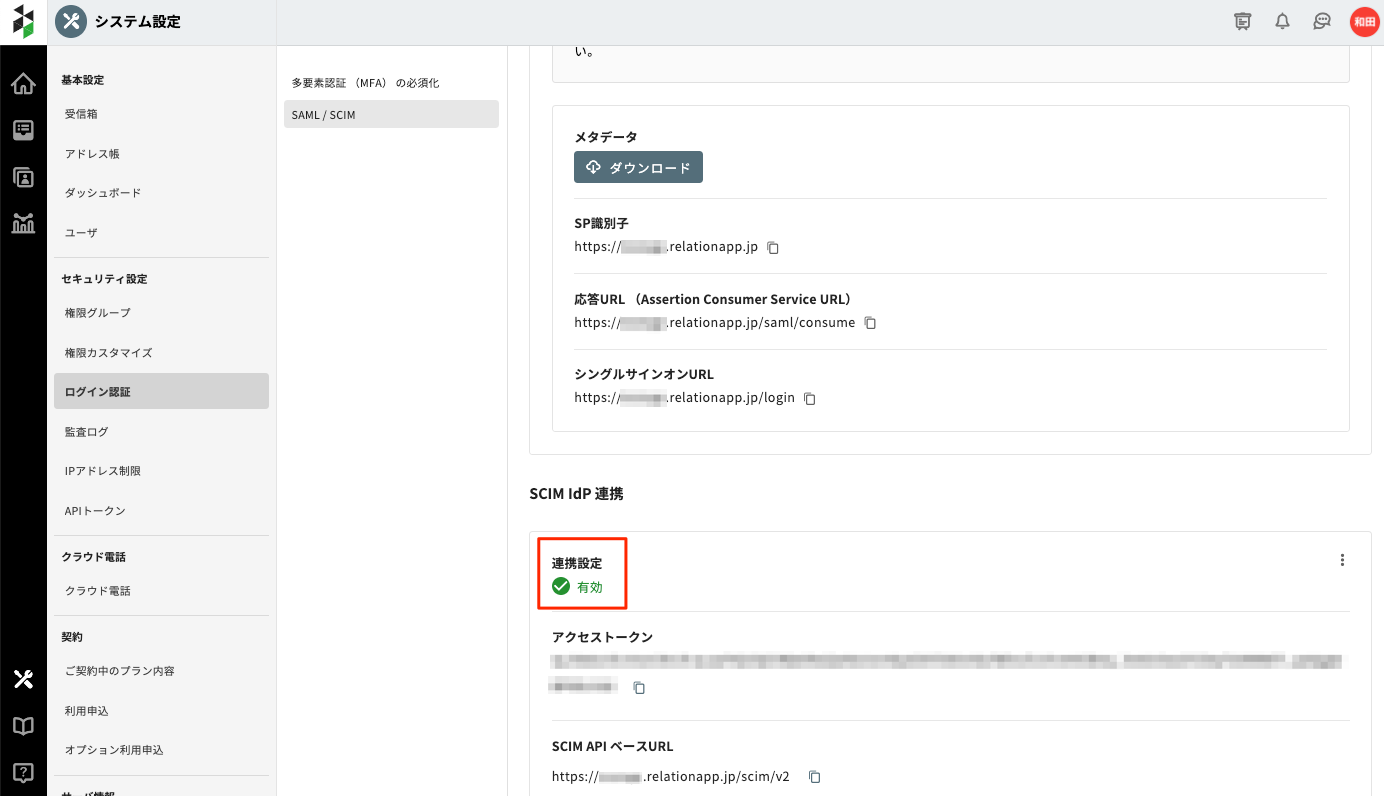Open 監査ログ in the settings menu

point(87,432)
